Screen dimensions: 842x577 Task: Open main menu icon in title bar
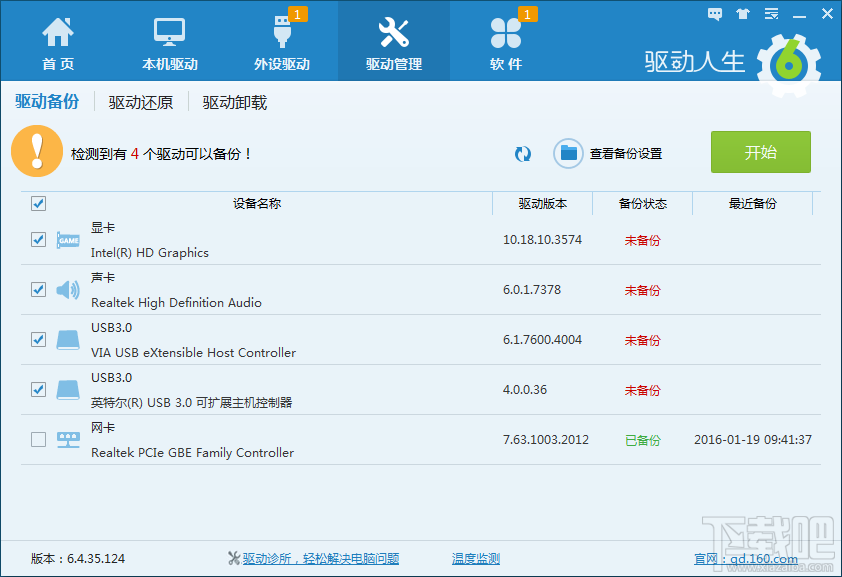point(771,14)
